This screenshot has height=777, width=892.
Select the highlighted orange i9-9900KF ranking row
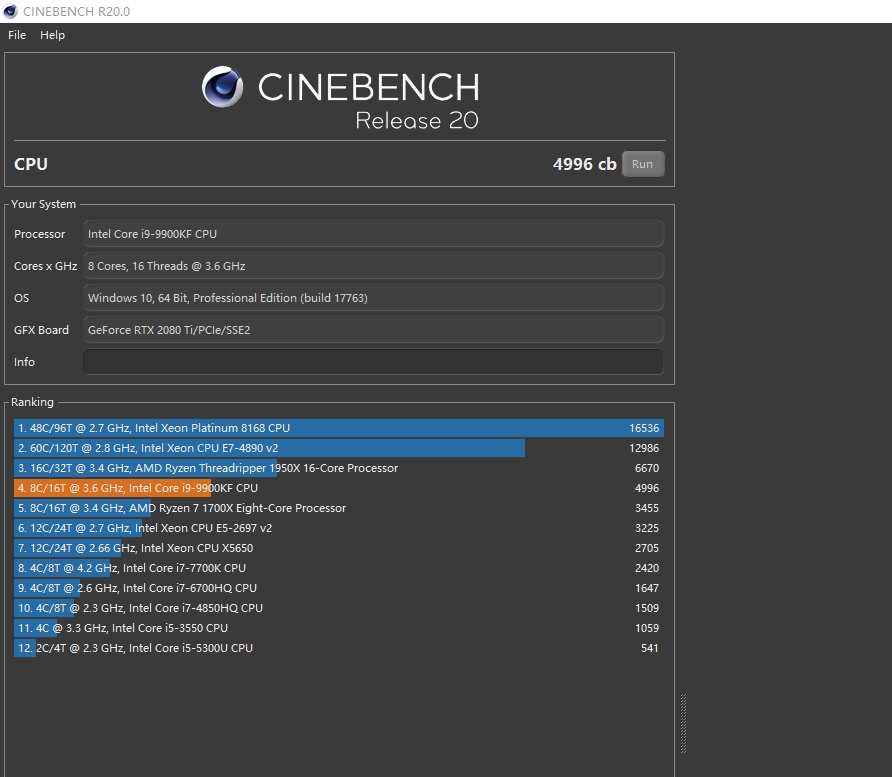coord(338,488)
